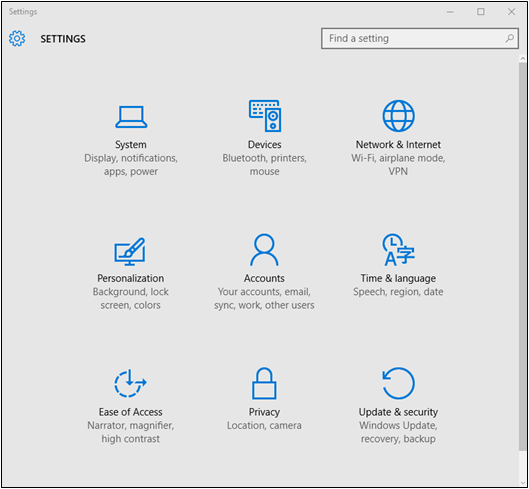Minimize the Settings window
529x489 pixels.
[x=450, y=12]
